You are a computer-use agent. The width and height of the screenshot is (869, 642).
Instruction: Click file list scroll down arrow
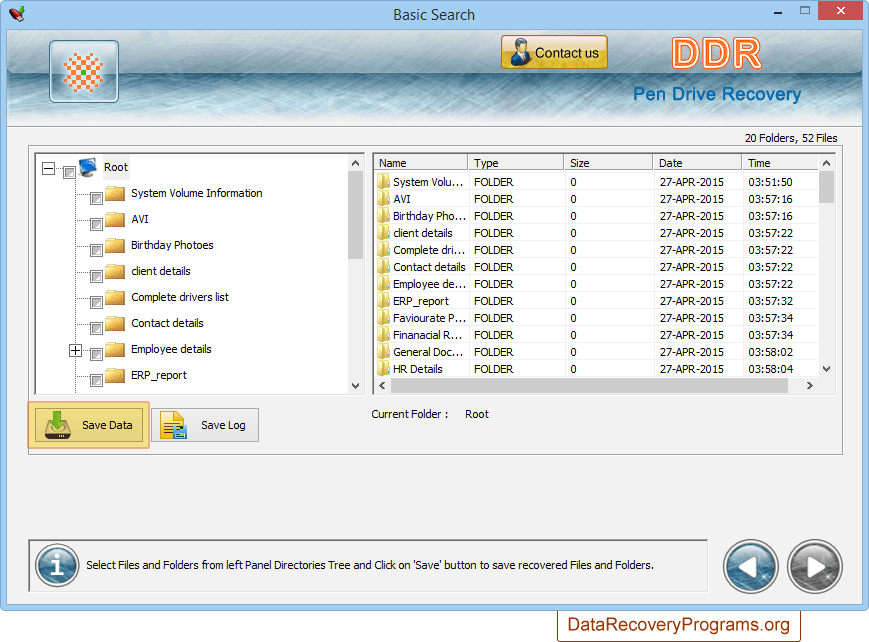826,369
